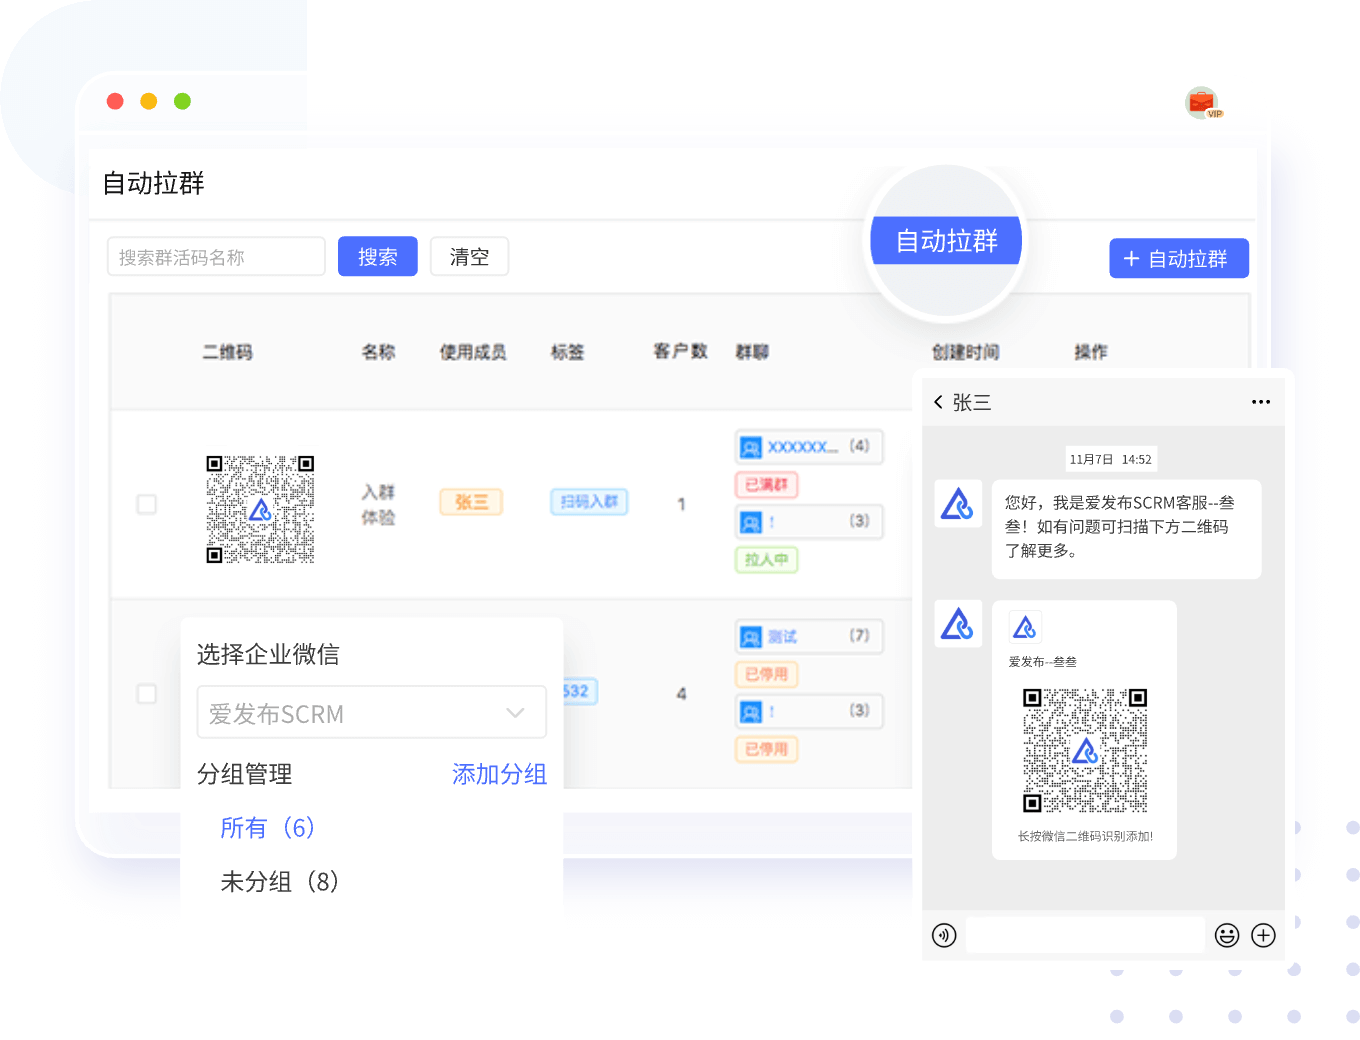
Task: Open the ellipsis menu in the 张三 chat header
Action: pyautogui.click(x=1260, y=401)
